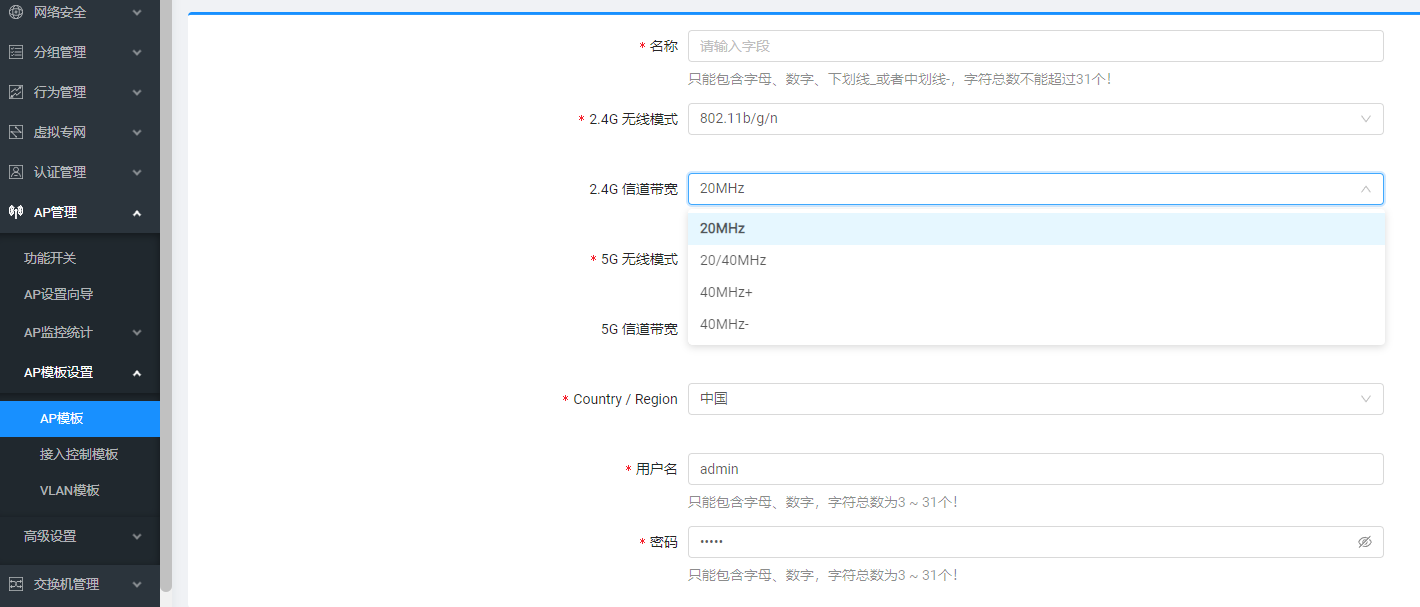Collapse the 2.4G 信道带宽 dropdown arrow
Viewport: 1420px width, 607px height.
1365,189
